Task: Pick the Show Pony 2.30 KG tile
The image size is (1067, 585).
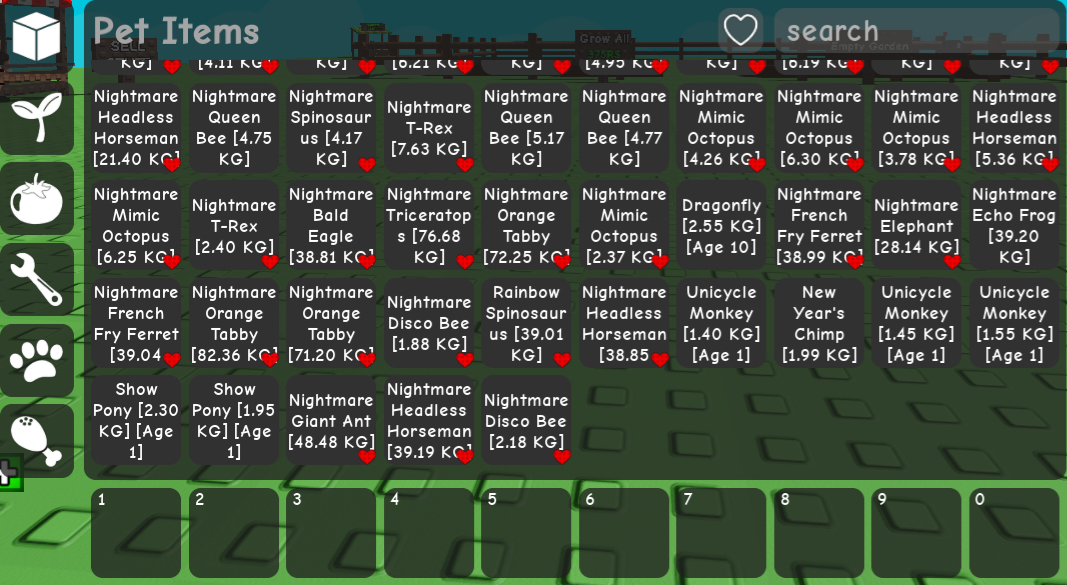Action: (136, 420)
